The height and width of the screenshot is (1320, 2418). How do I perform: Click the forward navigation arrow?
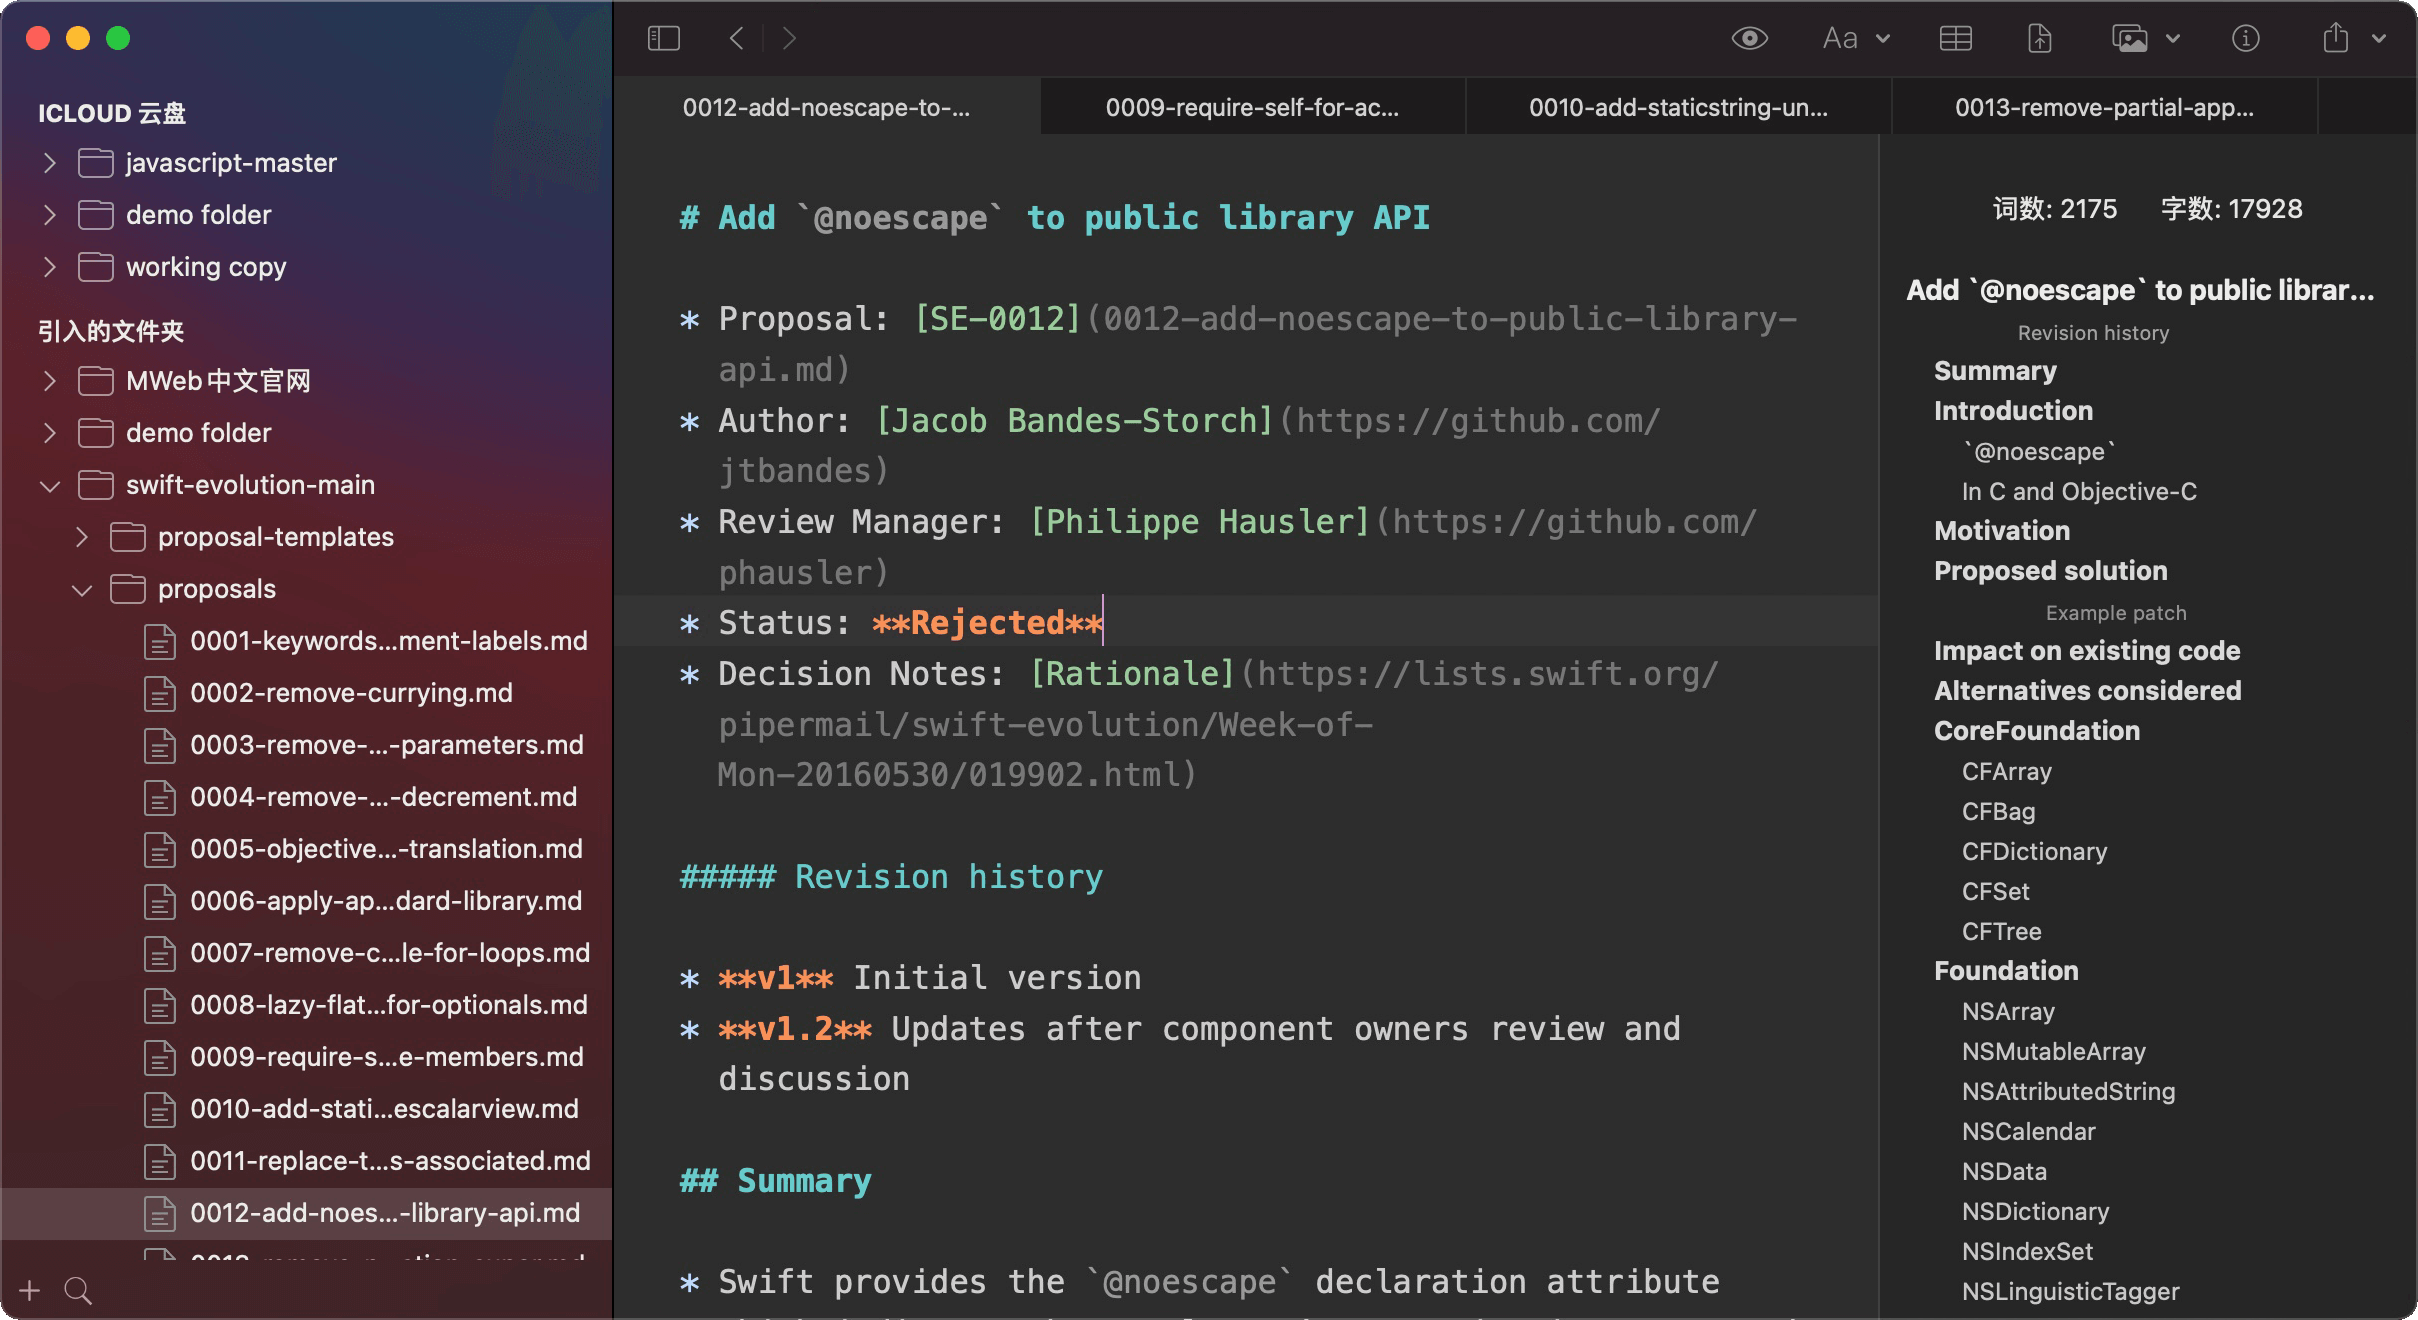(789, 38)
